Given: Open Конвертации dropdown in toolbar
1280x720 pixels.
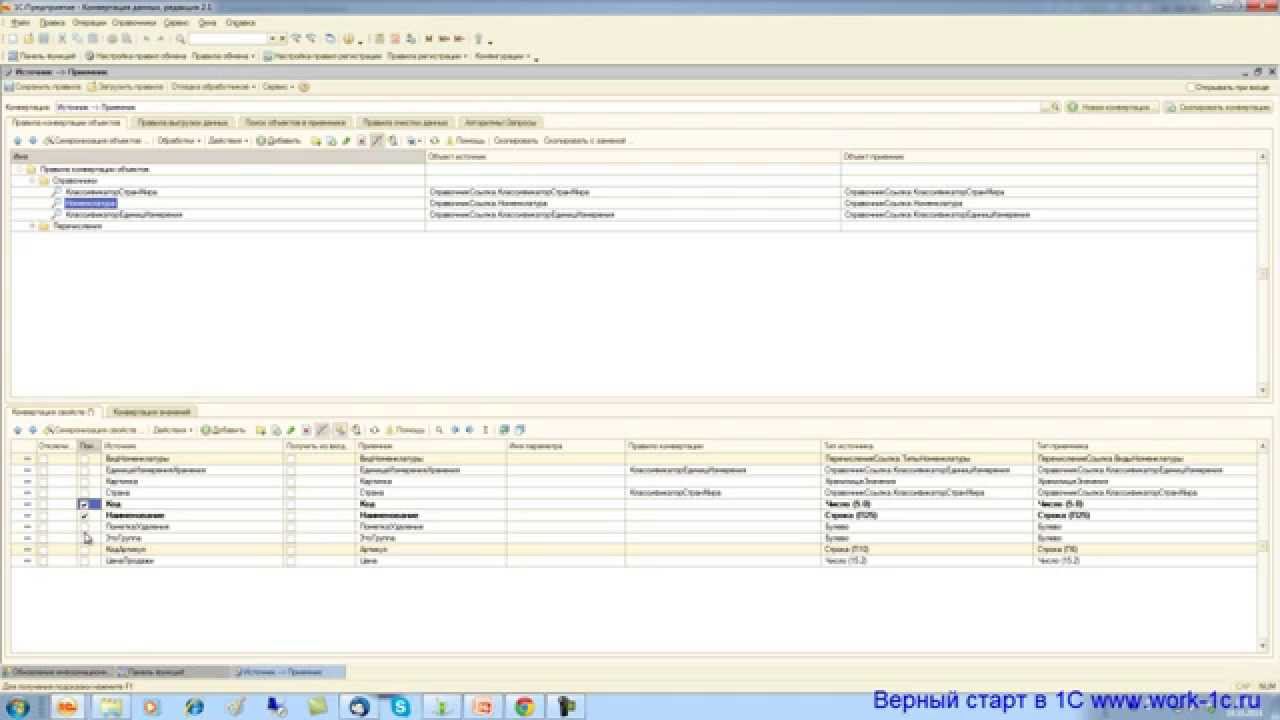Looking at the screenshot, I should pos(502,56).
